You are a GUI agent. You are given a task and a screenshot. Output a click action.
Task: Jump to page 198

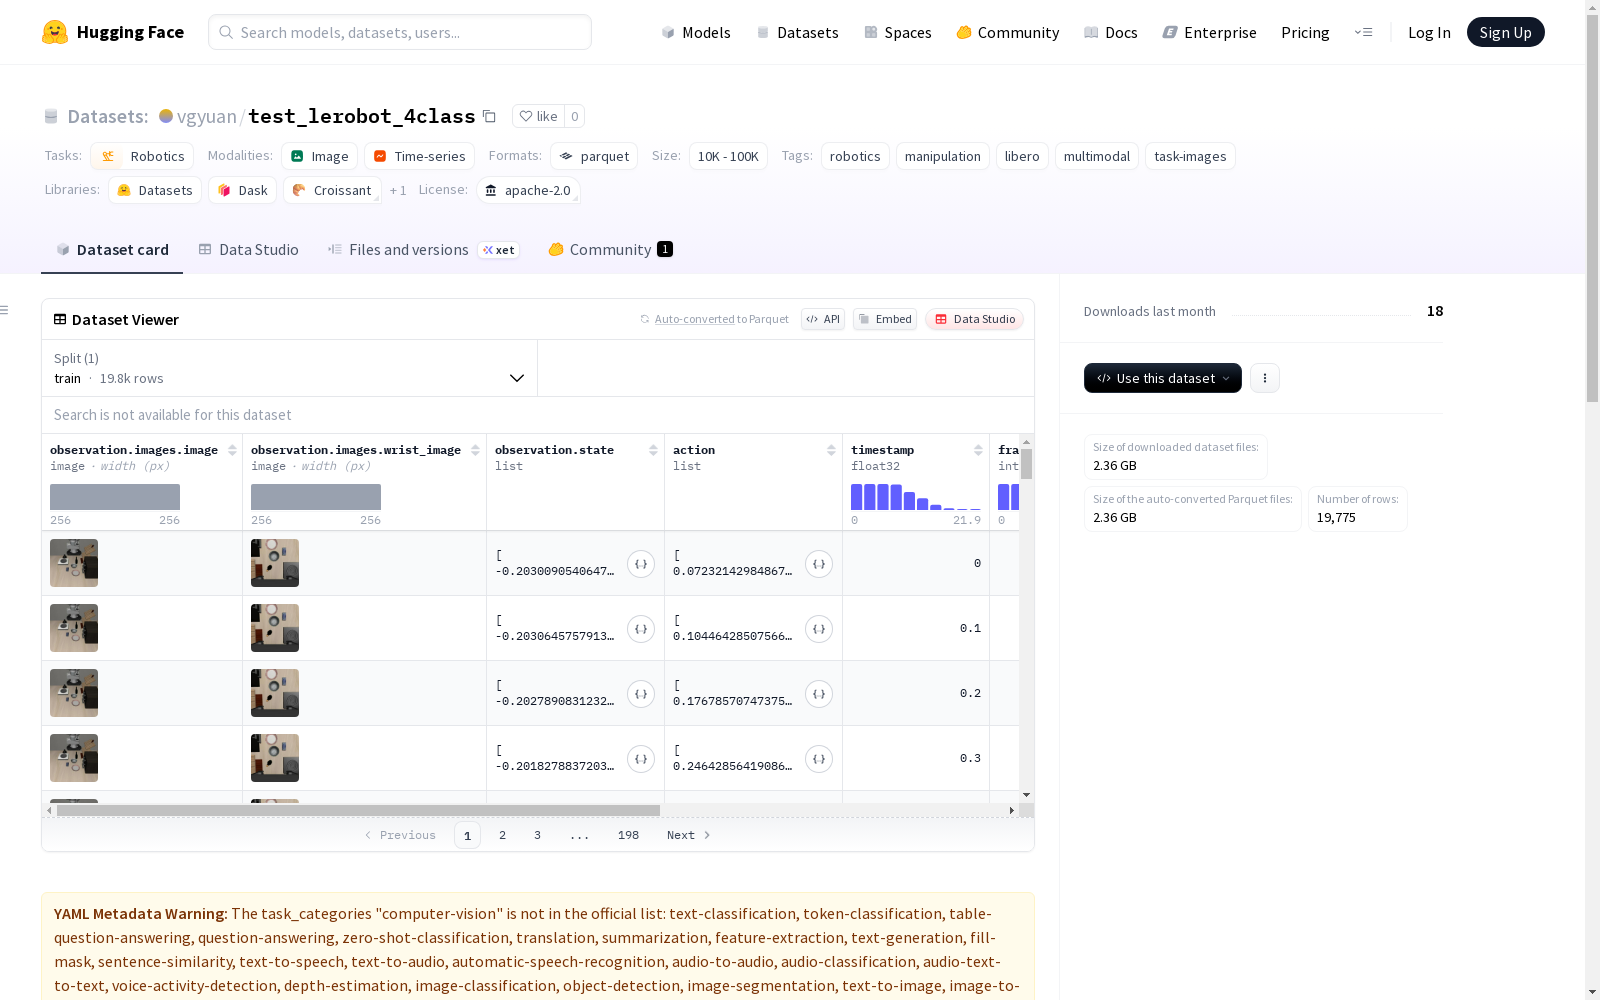coord(628,835)
